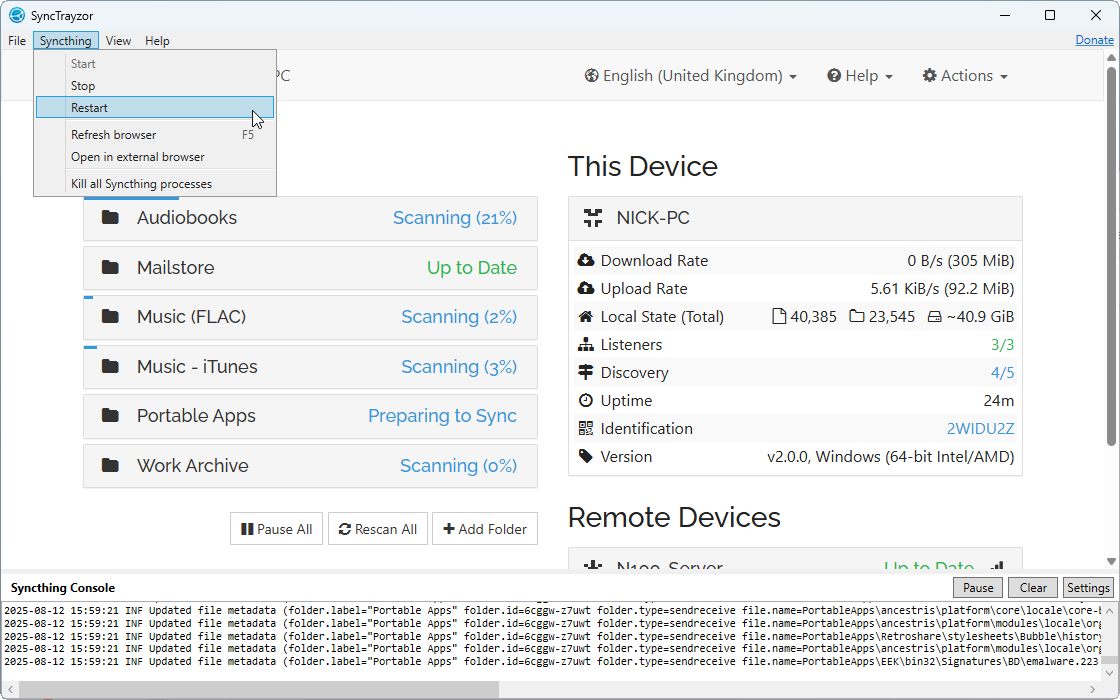Screen dimensions: 1120x700
Task: Click the Music - iTunes folder icon
Action: [x=110, y=366]
